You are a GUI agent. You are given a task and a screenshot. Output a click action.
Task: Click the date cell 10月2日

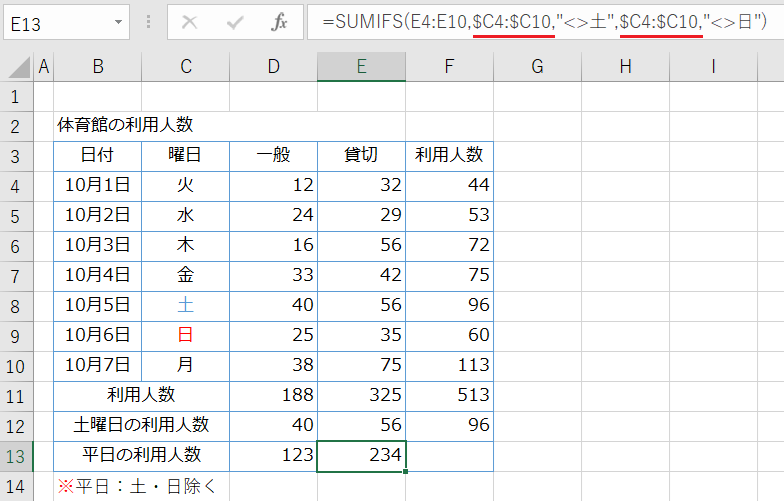point(98,216)
